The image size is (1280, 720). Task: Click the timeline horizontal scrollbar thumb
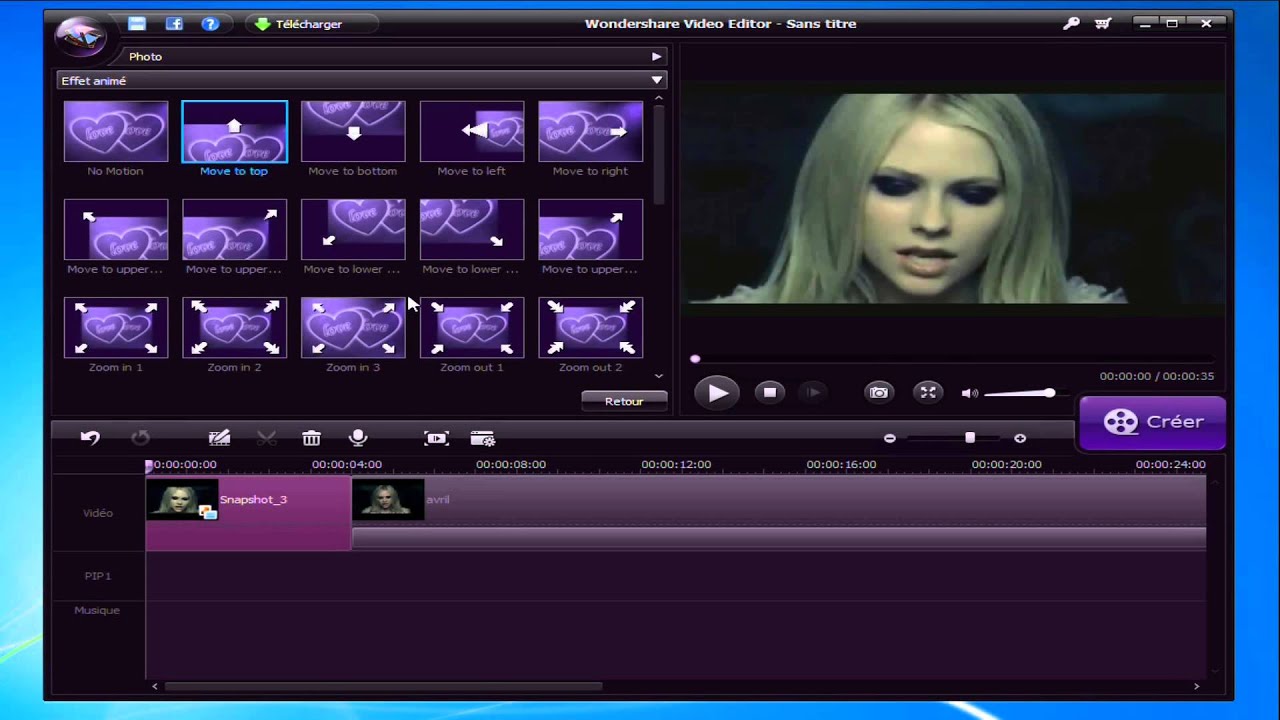(x=384, y=686)
